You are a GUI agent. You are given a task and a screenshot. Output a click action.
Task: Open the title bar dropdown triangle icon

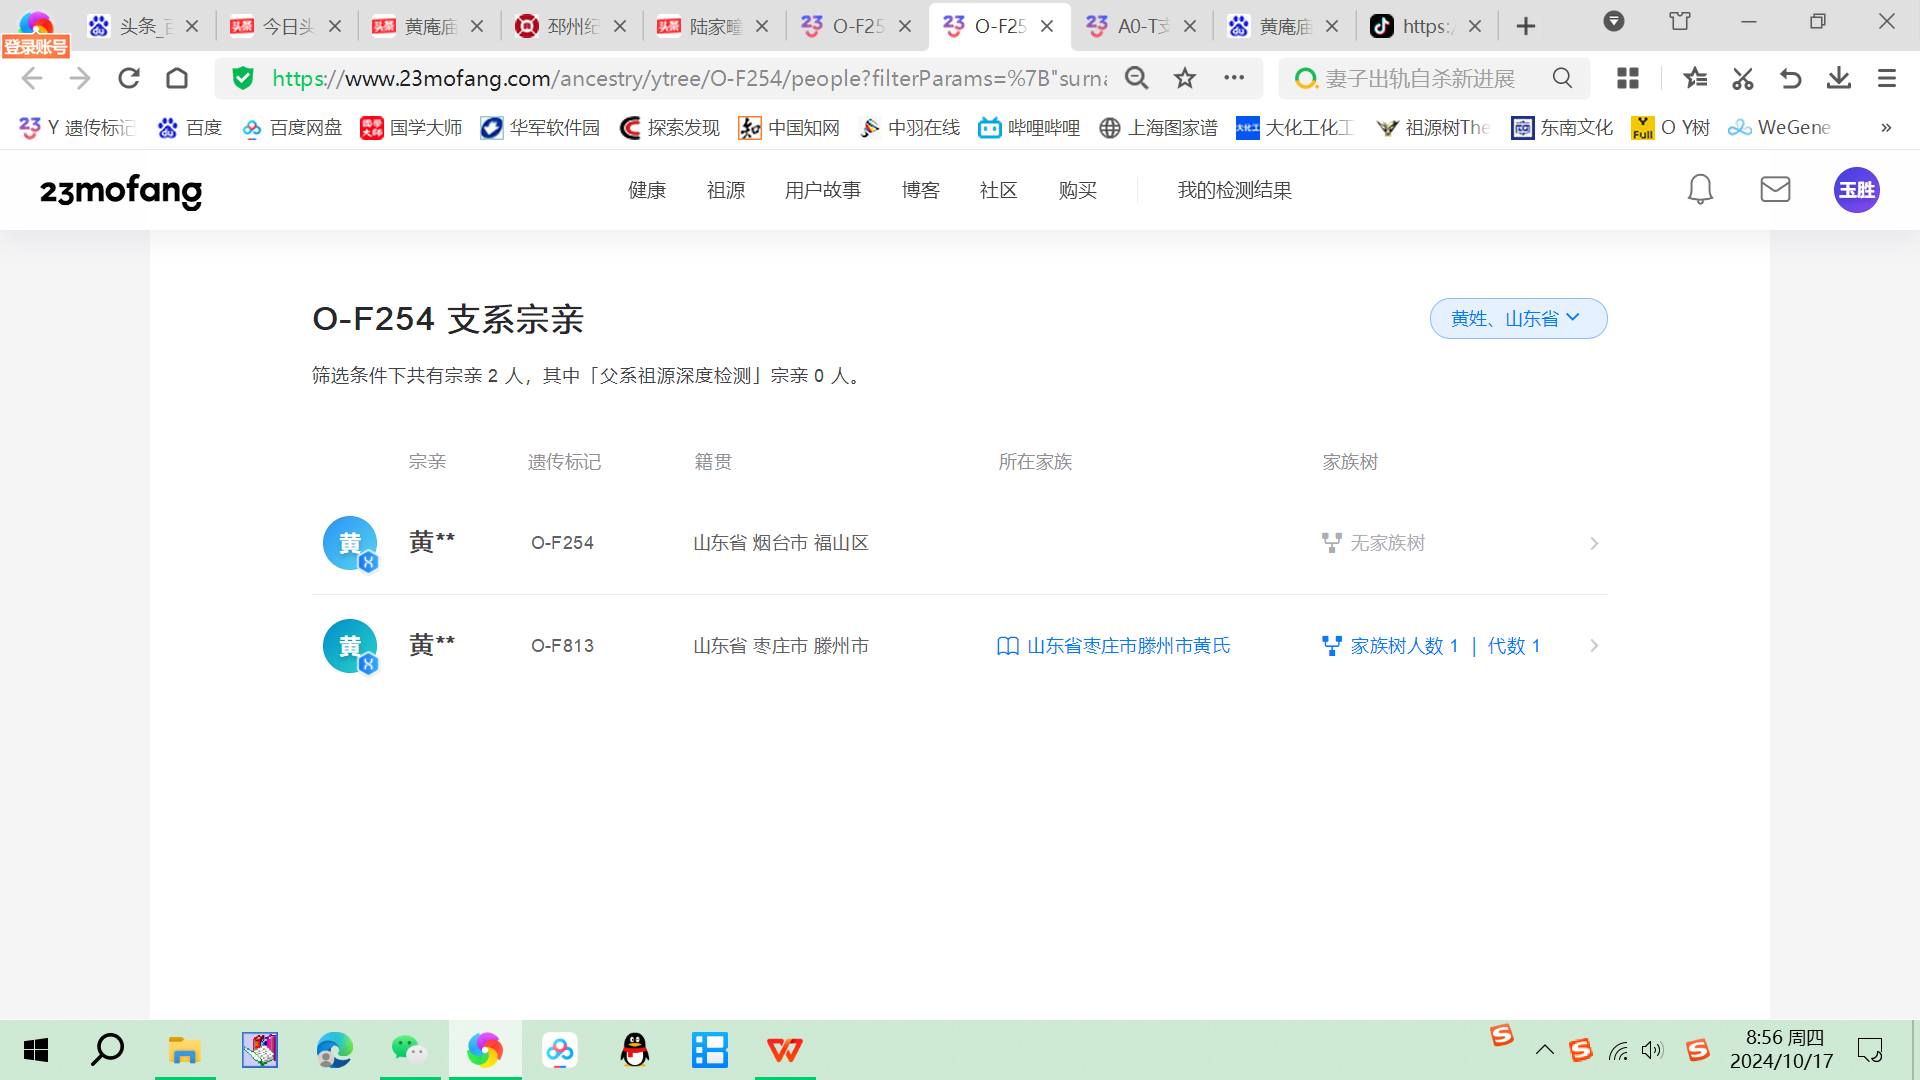(1614, 22)
